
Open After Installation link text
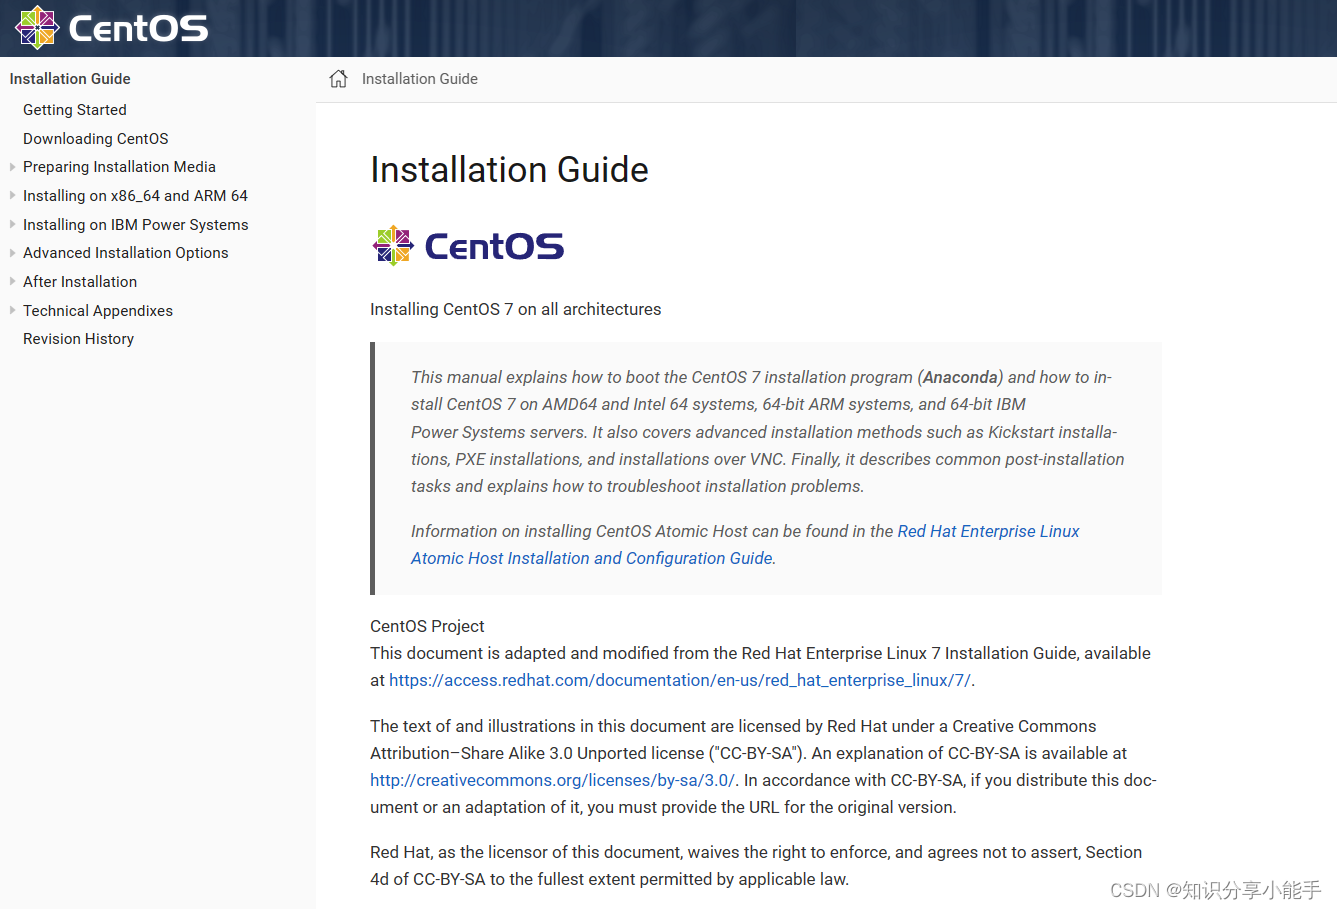(80, 282)
